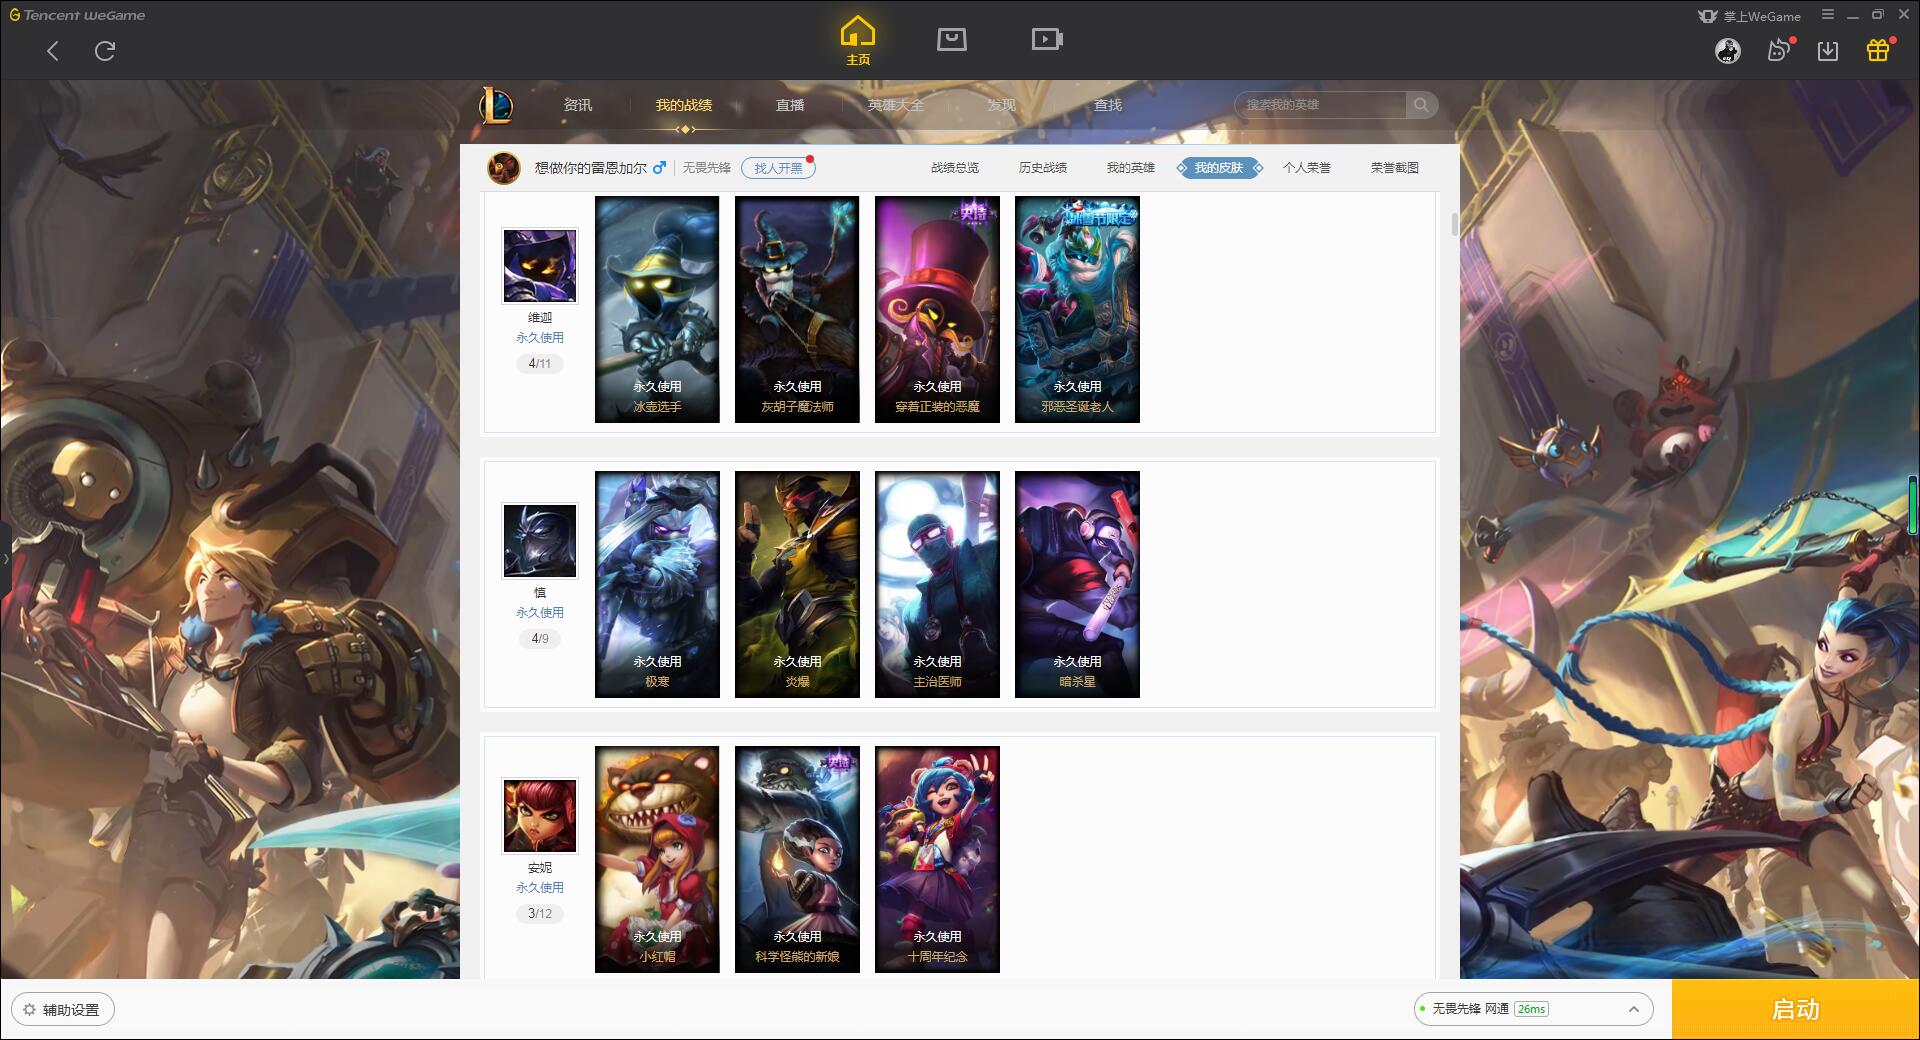
Task: Click the League of Legends logo
Action: (x=496, y=105)
